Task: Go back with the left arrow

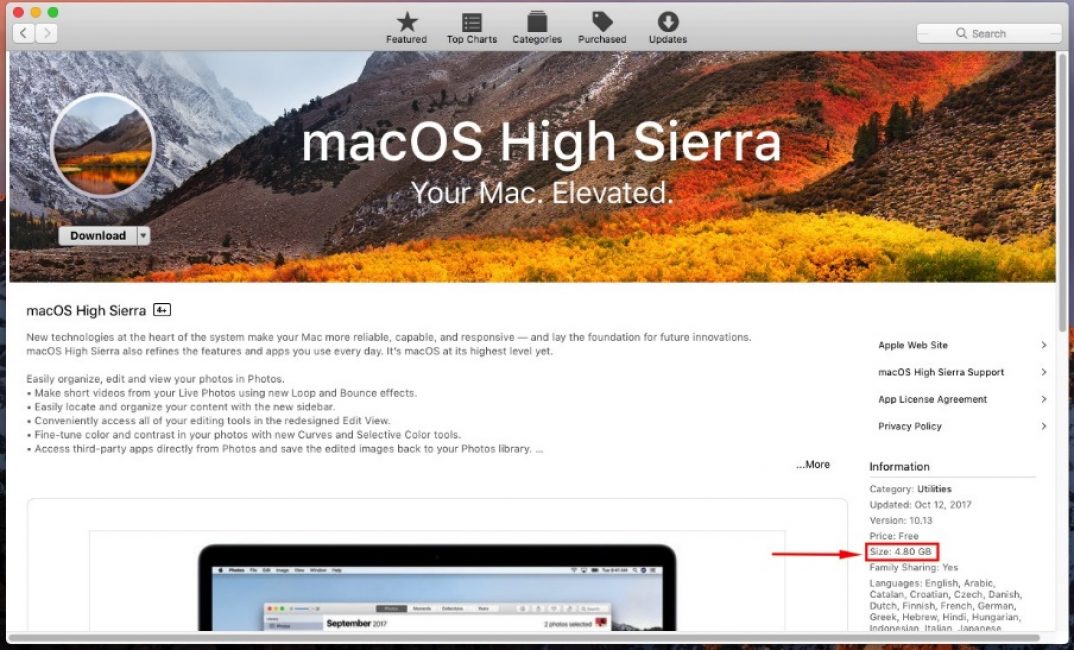Action: tap(24, 33)
